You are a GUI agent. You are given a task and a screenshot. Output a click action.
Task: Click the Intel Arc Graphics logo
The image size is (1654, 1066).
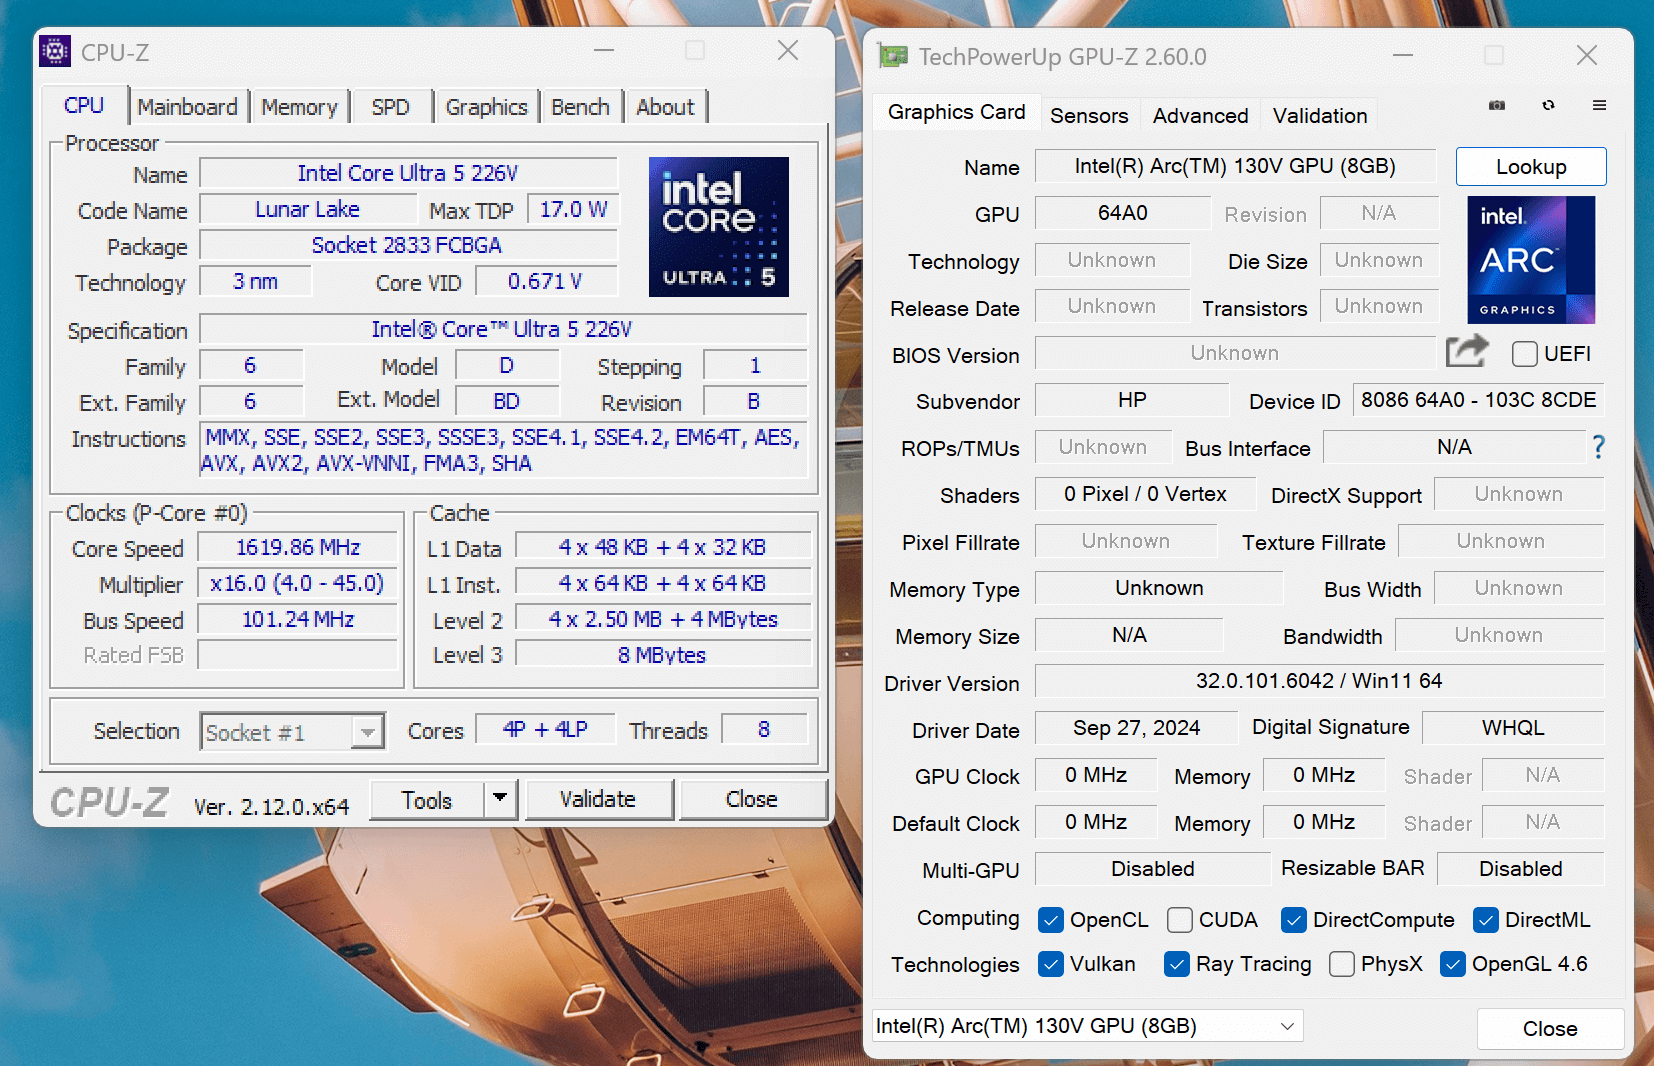[1530, 260]
